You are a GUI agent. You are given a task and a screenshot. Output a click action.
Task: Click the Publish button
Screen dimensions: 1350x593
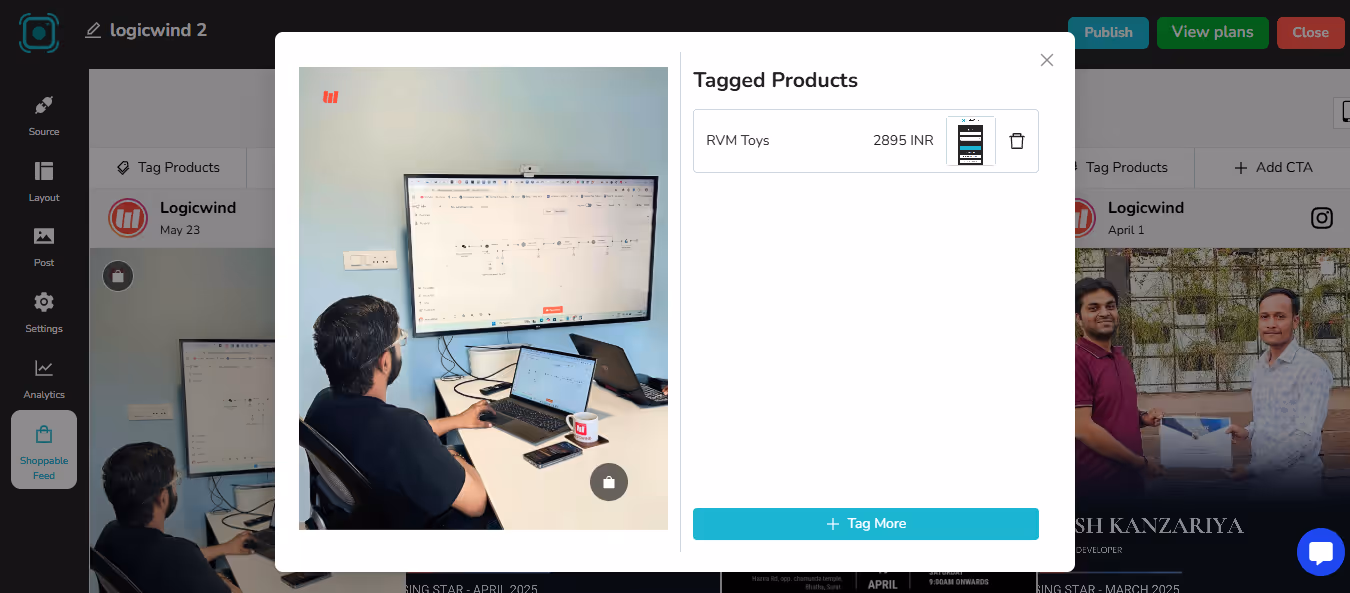1108,32
